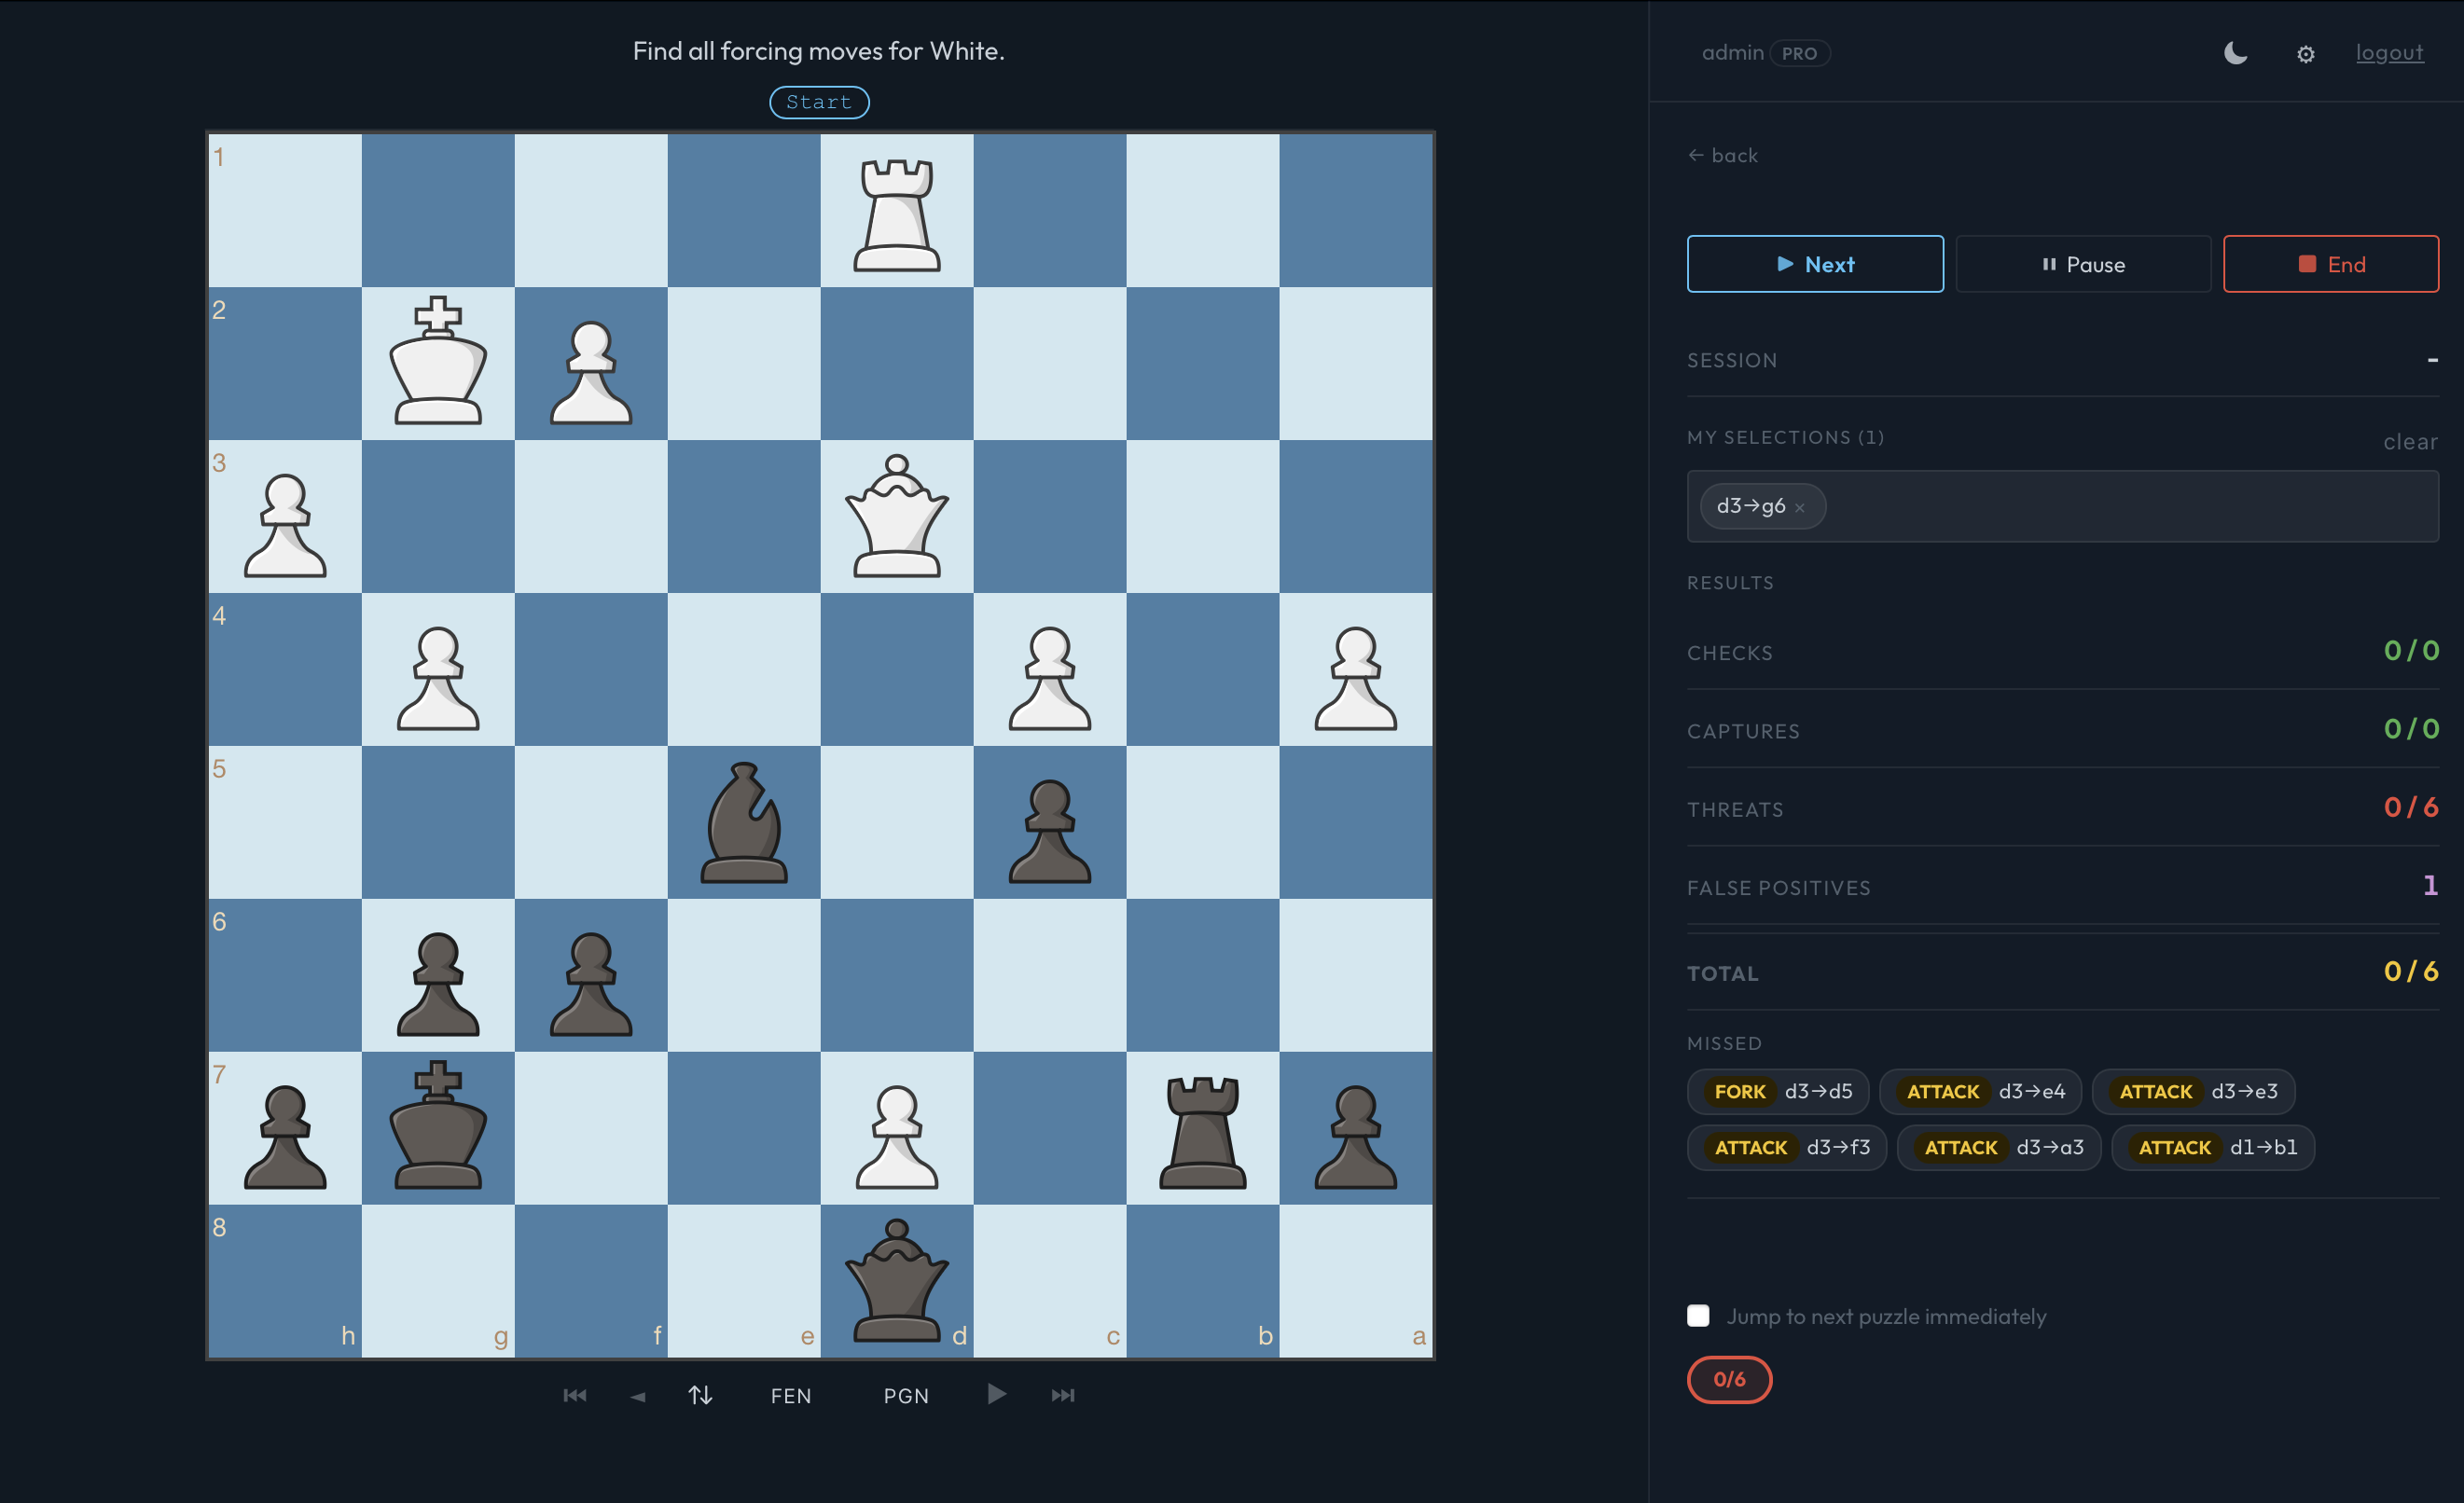Open settings gear icon
The width and height of the screenshot is (2464, 1503).
2305,54
